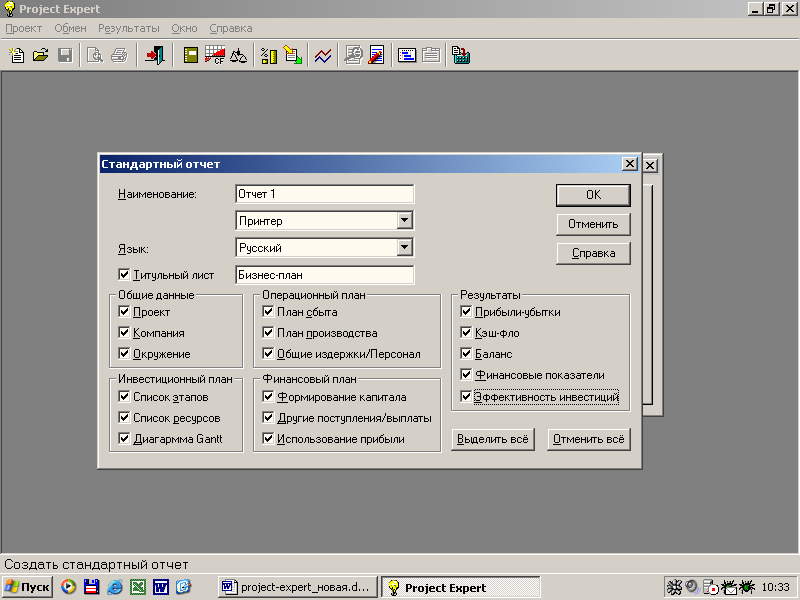Image resolution: width=800 pixels, height=600 pixels.
Task: Click the Выделить всё button
Action: click(x=493, y=439)
